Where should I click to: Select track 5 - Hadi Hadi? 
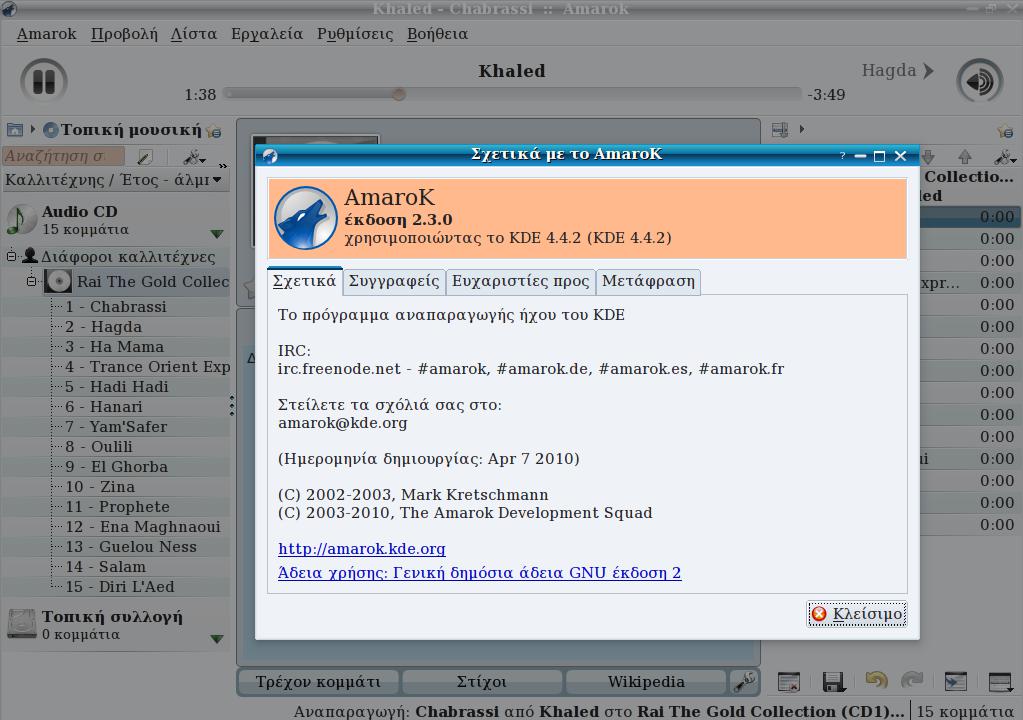116,387
